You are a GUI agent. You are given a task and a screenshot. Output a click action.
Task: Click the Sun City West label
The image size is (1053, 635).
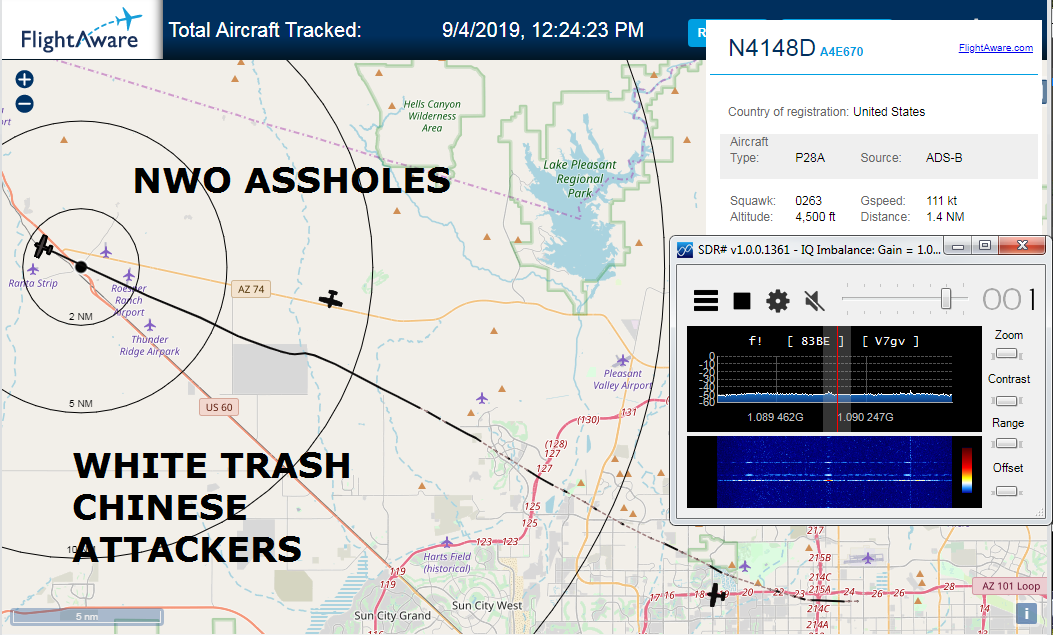pos(487,605)
